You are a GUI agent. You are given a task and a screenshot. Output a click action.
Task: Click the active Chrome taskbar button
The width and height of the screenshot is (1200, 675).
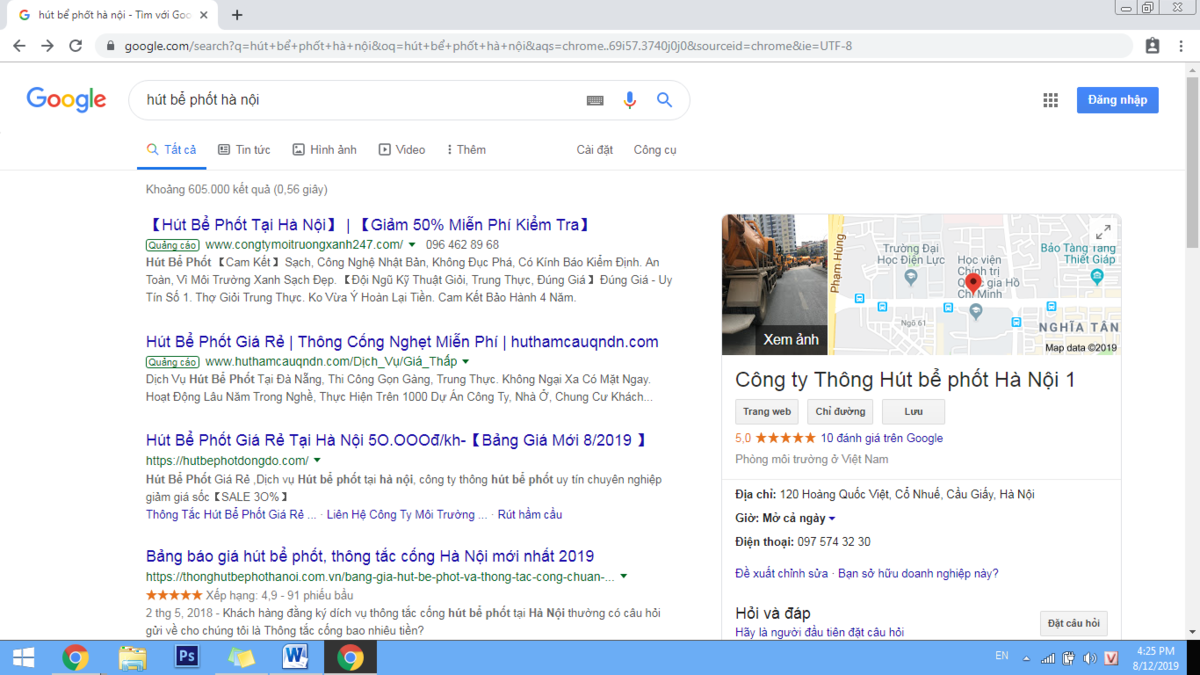tap(350, 657)
